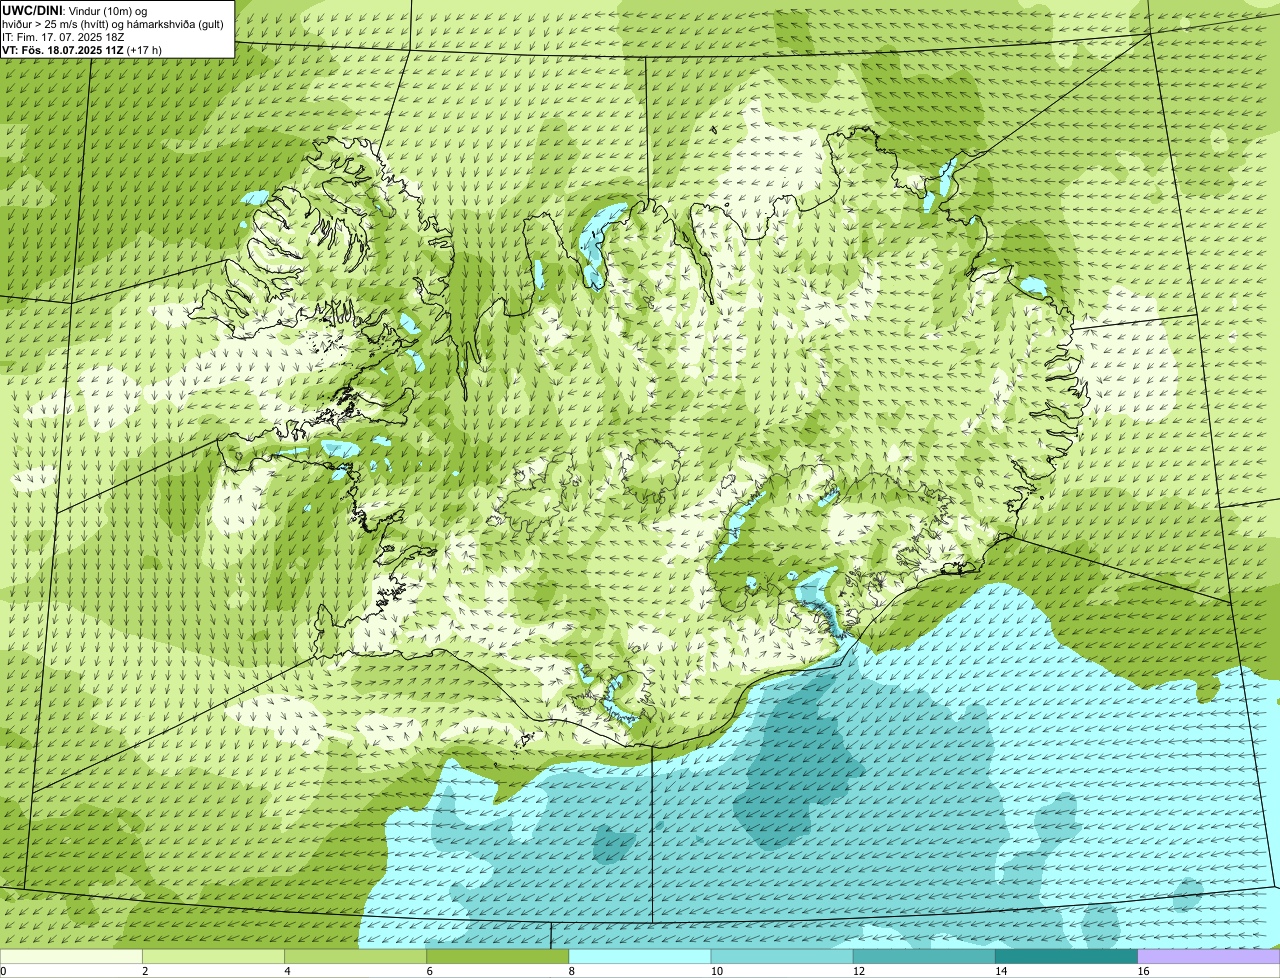Click the '2' label on the color scale
The image size is (1280, 978).
145,971
